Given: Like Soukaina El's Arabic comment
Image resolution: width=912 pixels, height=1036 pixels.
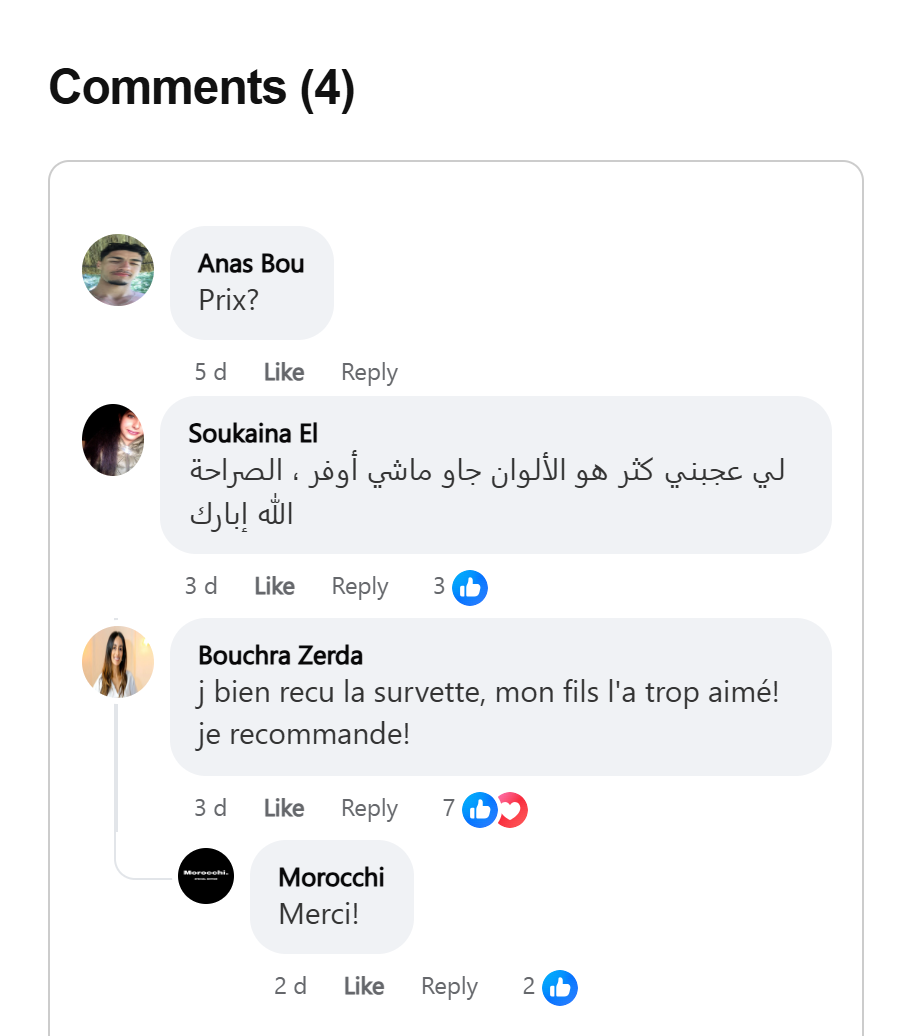Looking at the screenshot, I should tap(274, 586).
